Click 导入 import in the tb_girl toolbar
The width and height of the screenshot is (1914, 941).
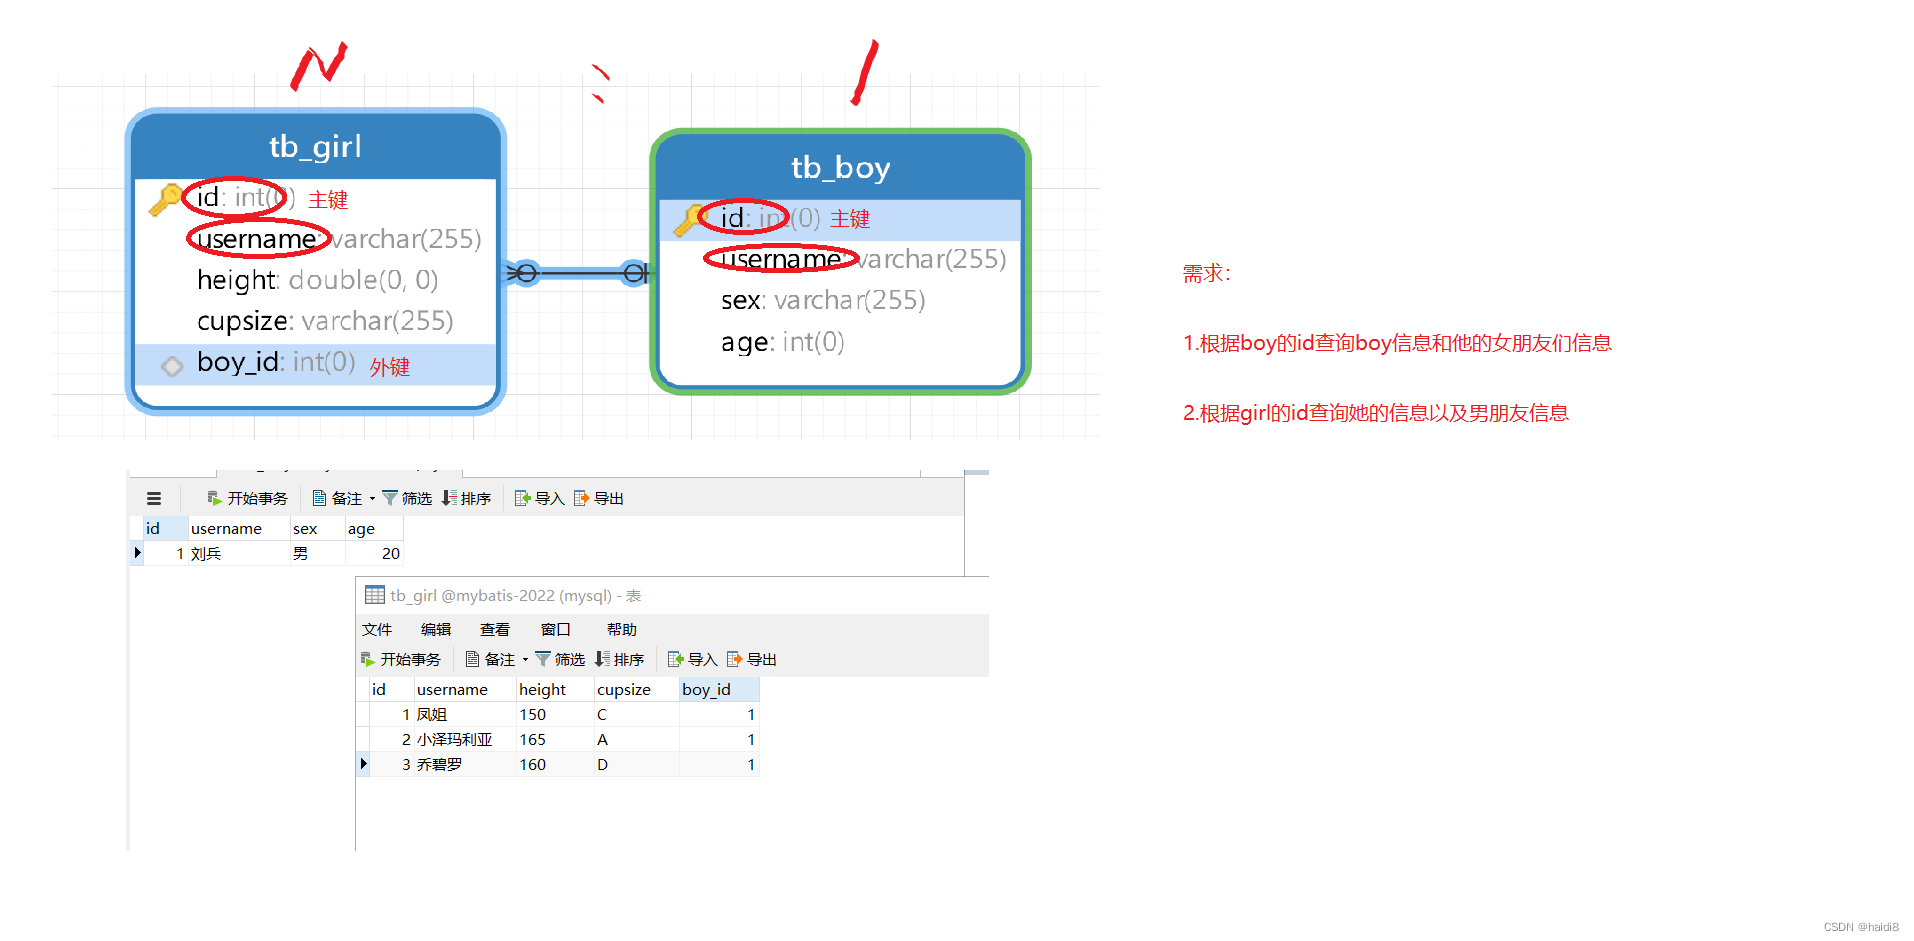(693, 659)
